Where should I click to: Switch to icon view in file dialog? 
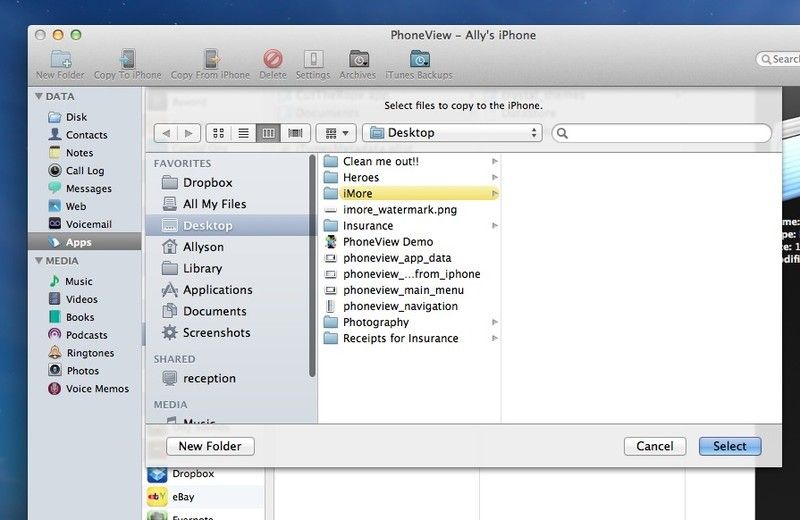pos(219,133)
